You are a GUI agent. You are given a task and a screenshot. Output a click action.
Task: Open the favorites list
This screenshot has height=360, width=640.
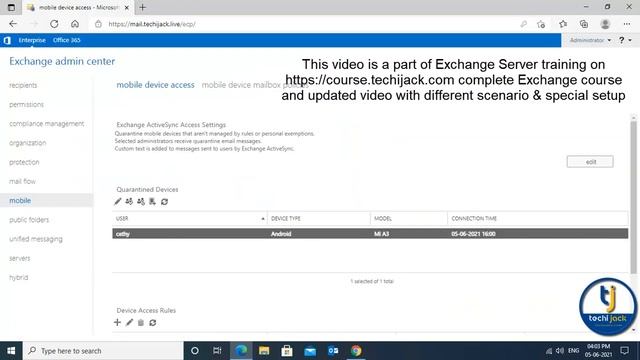click(x=563, y=24)
